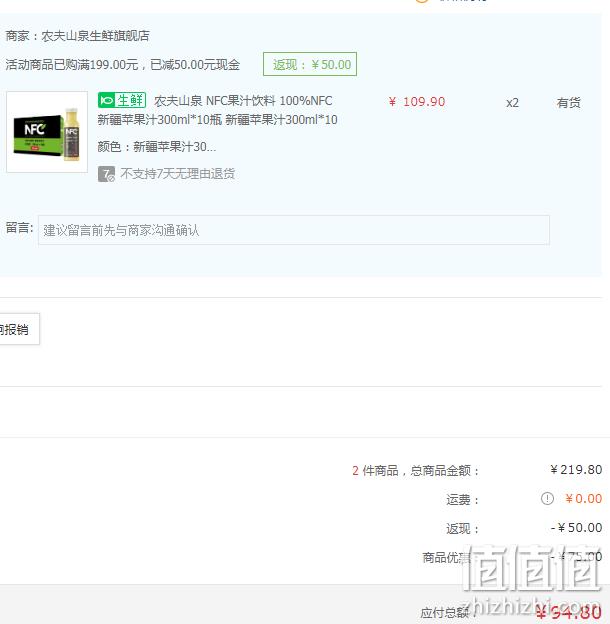Click the quantity x2 text
The height and width of the screenshot is (624, 610).
(512, 103)
